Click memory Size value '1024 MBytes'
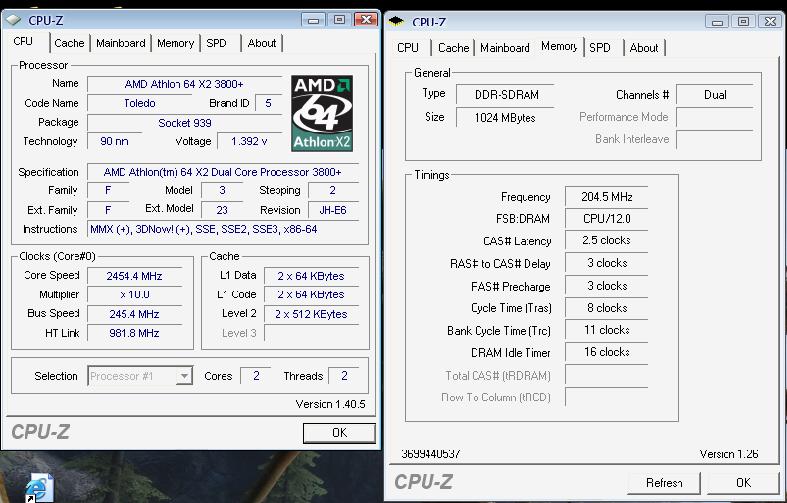Screen dimensions: 787x503 (504, 117)
